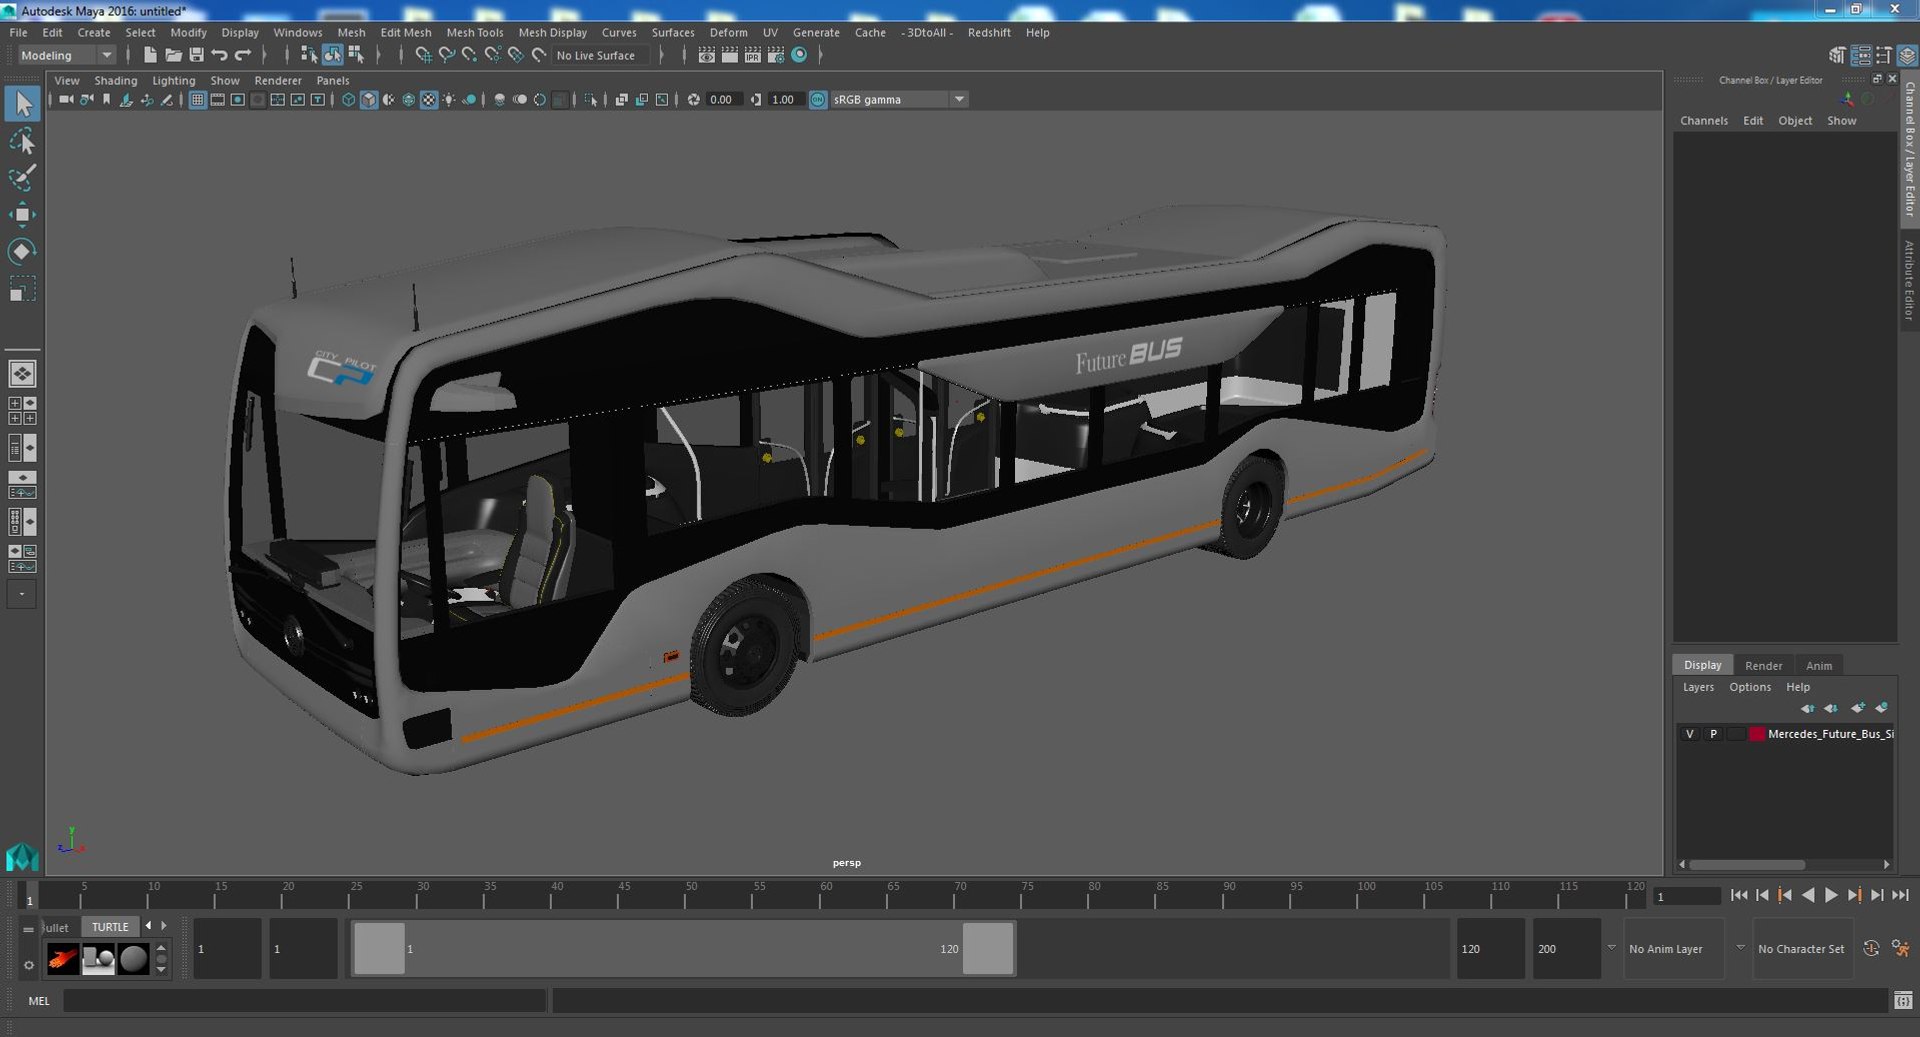Open sRGB gamma view transform dropdown
This screenshot has width=1920, height=1037.
(899, 100)
